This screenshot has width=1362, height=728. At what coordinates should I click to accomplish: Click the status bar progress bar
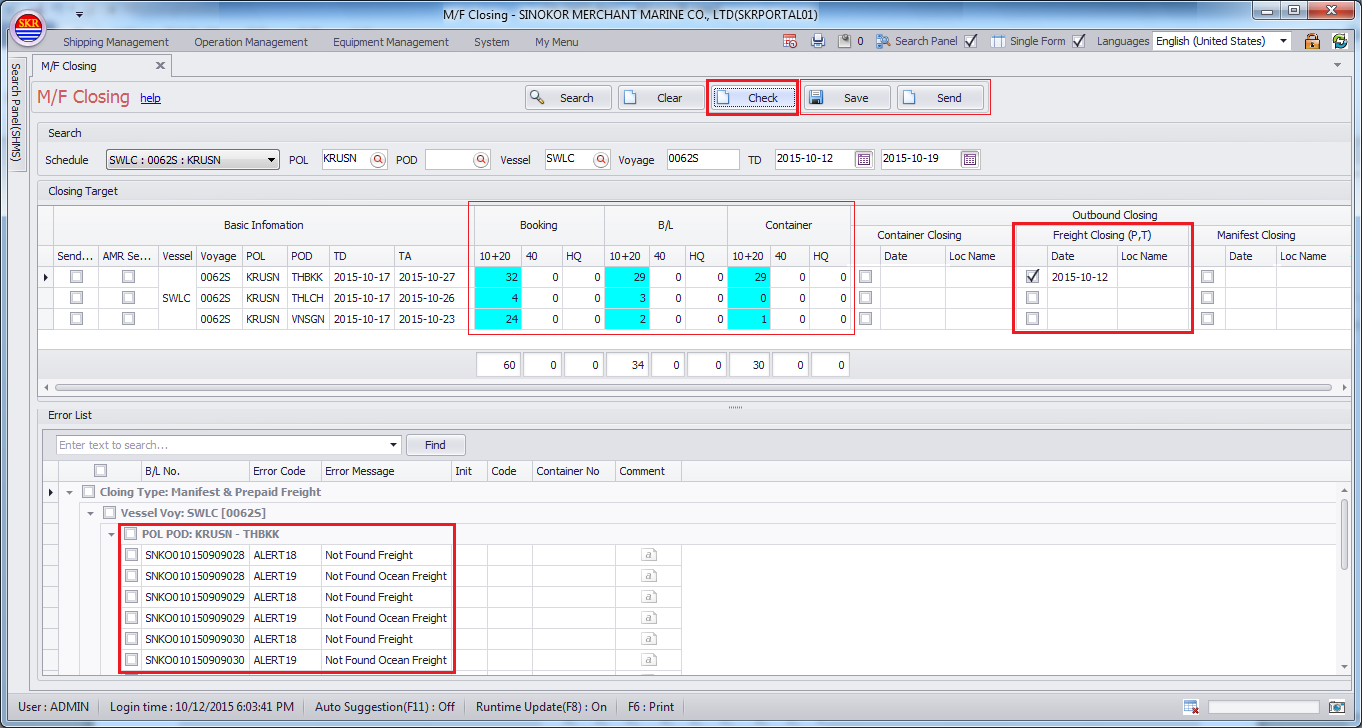pos(1263,707)
